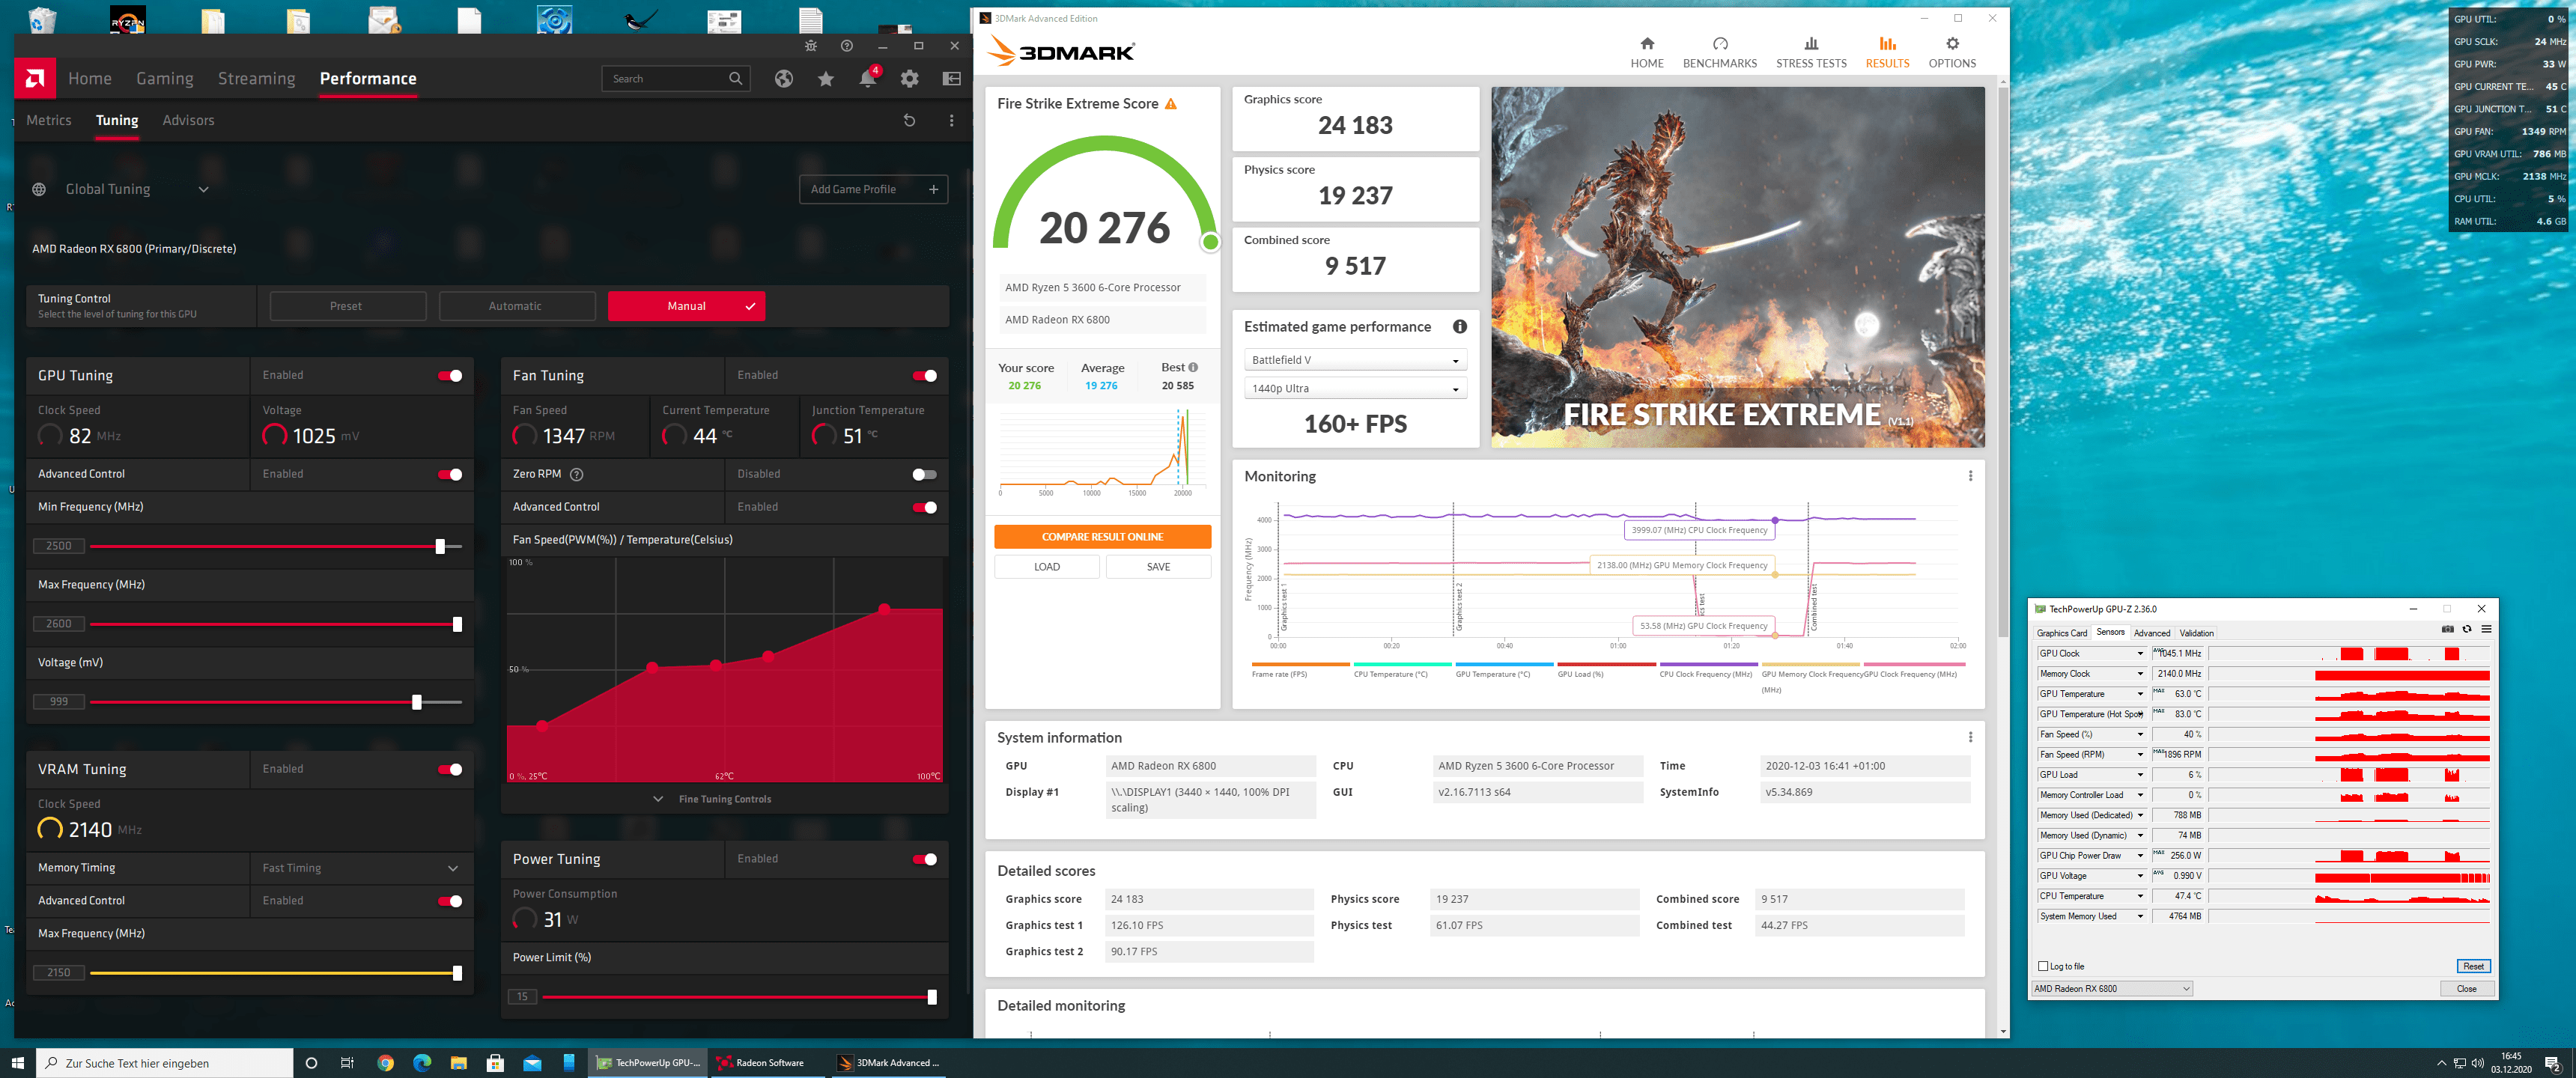
Task: Select the Performance tab in Radeon Software
Action: pos(368,77)
